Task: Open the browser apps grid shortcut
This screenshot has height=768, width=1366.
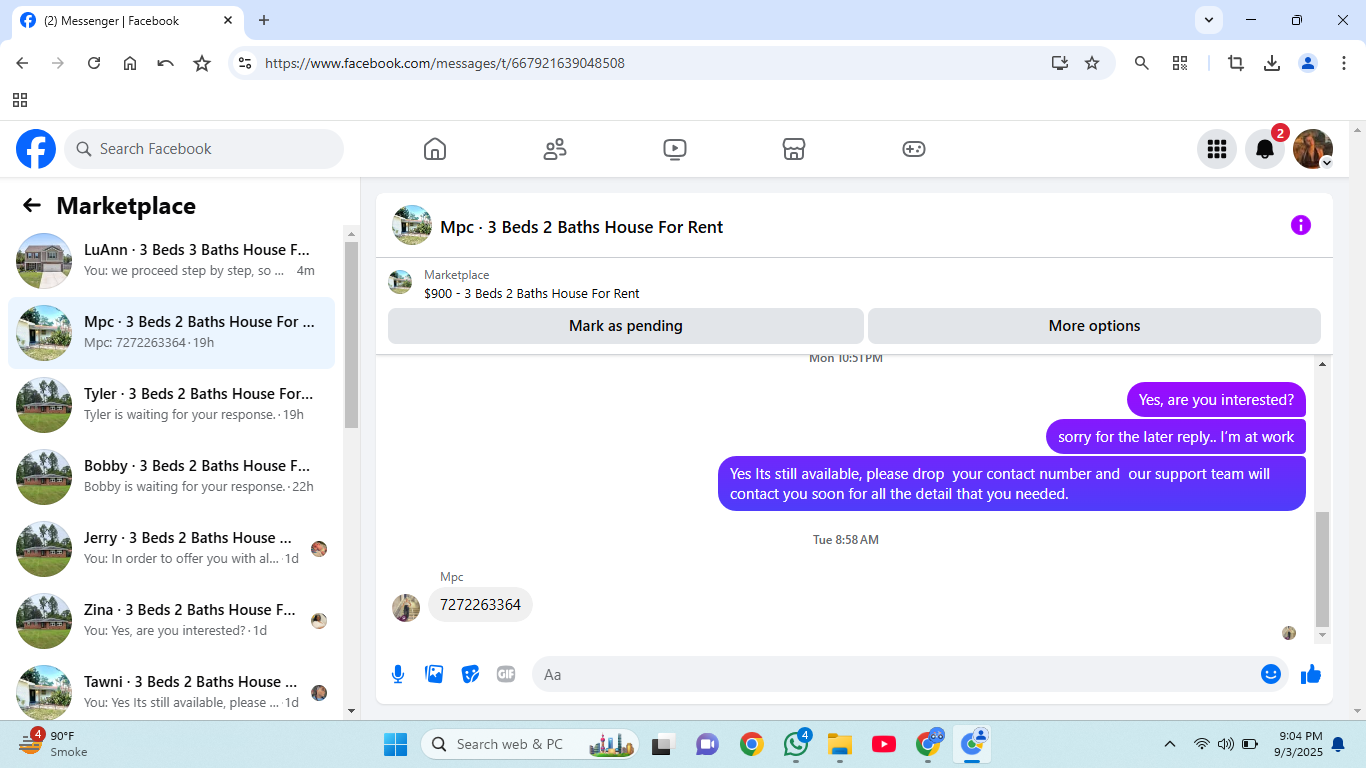Action: [20, 100]
